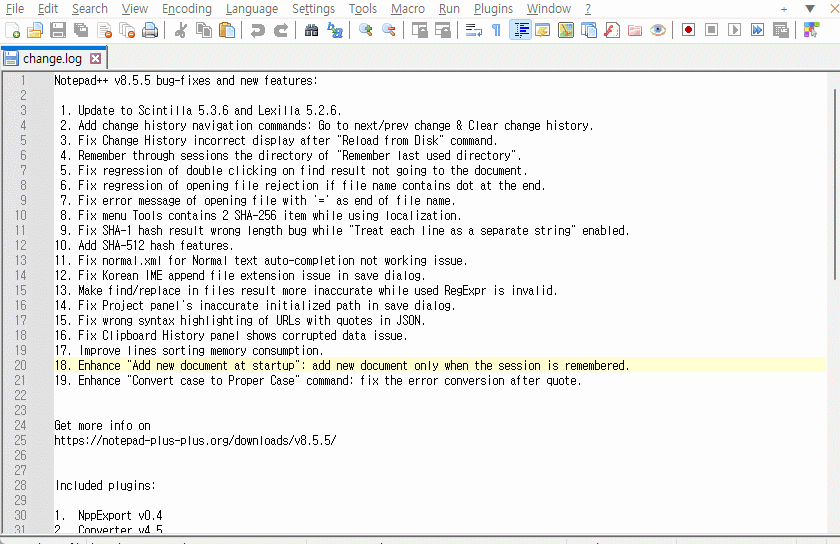The width and height of the screenshot is (840, 544).
Task: Click the 'Included plugins:' line
Action: click(x=105, y=486)
